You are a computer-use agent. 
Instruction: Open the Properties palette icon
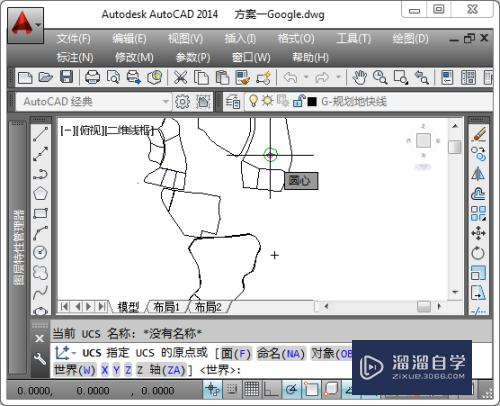pyautogui.click(x=447, y=78)
